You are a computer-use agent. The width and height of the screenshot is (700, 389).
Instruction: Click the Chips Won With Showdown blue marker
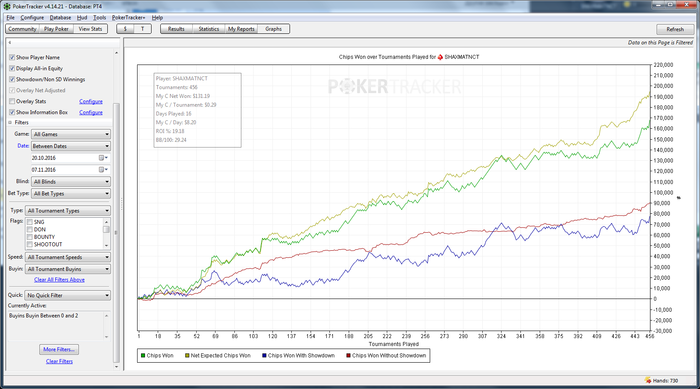click(264, 356)
